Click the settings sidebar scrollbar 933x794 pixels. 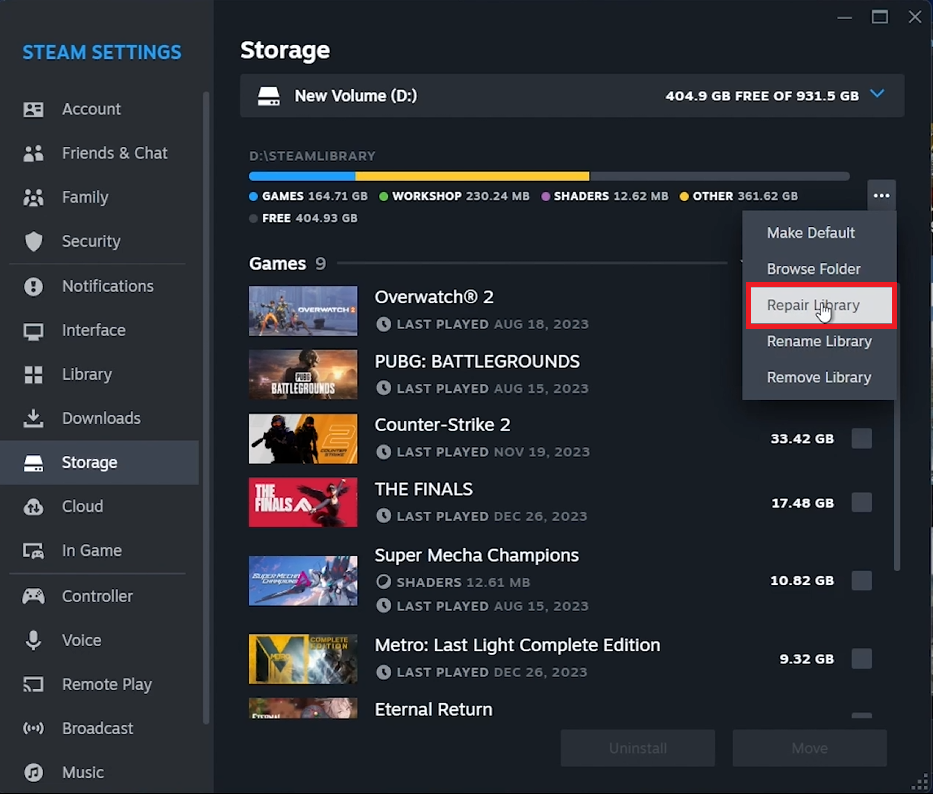pos(206,408)
